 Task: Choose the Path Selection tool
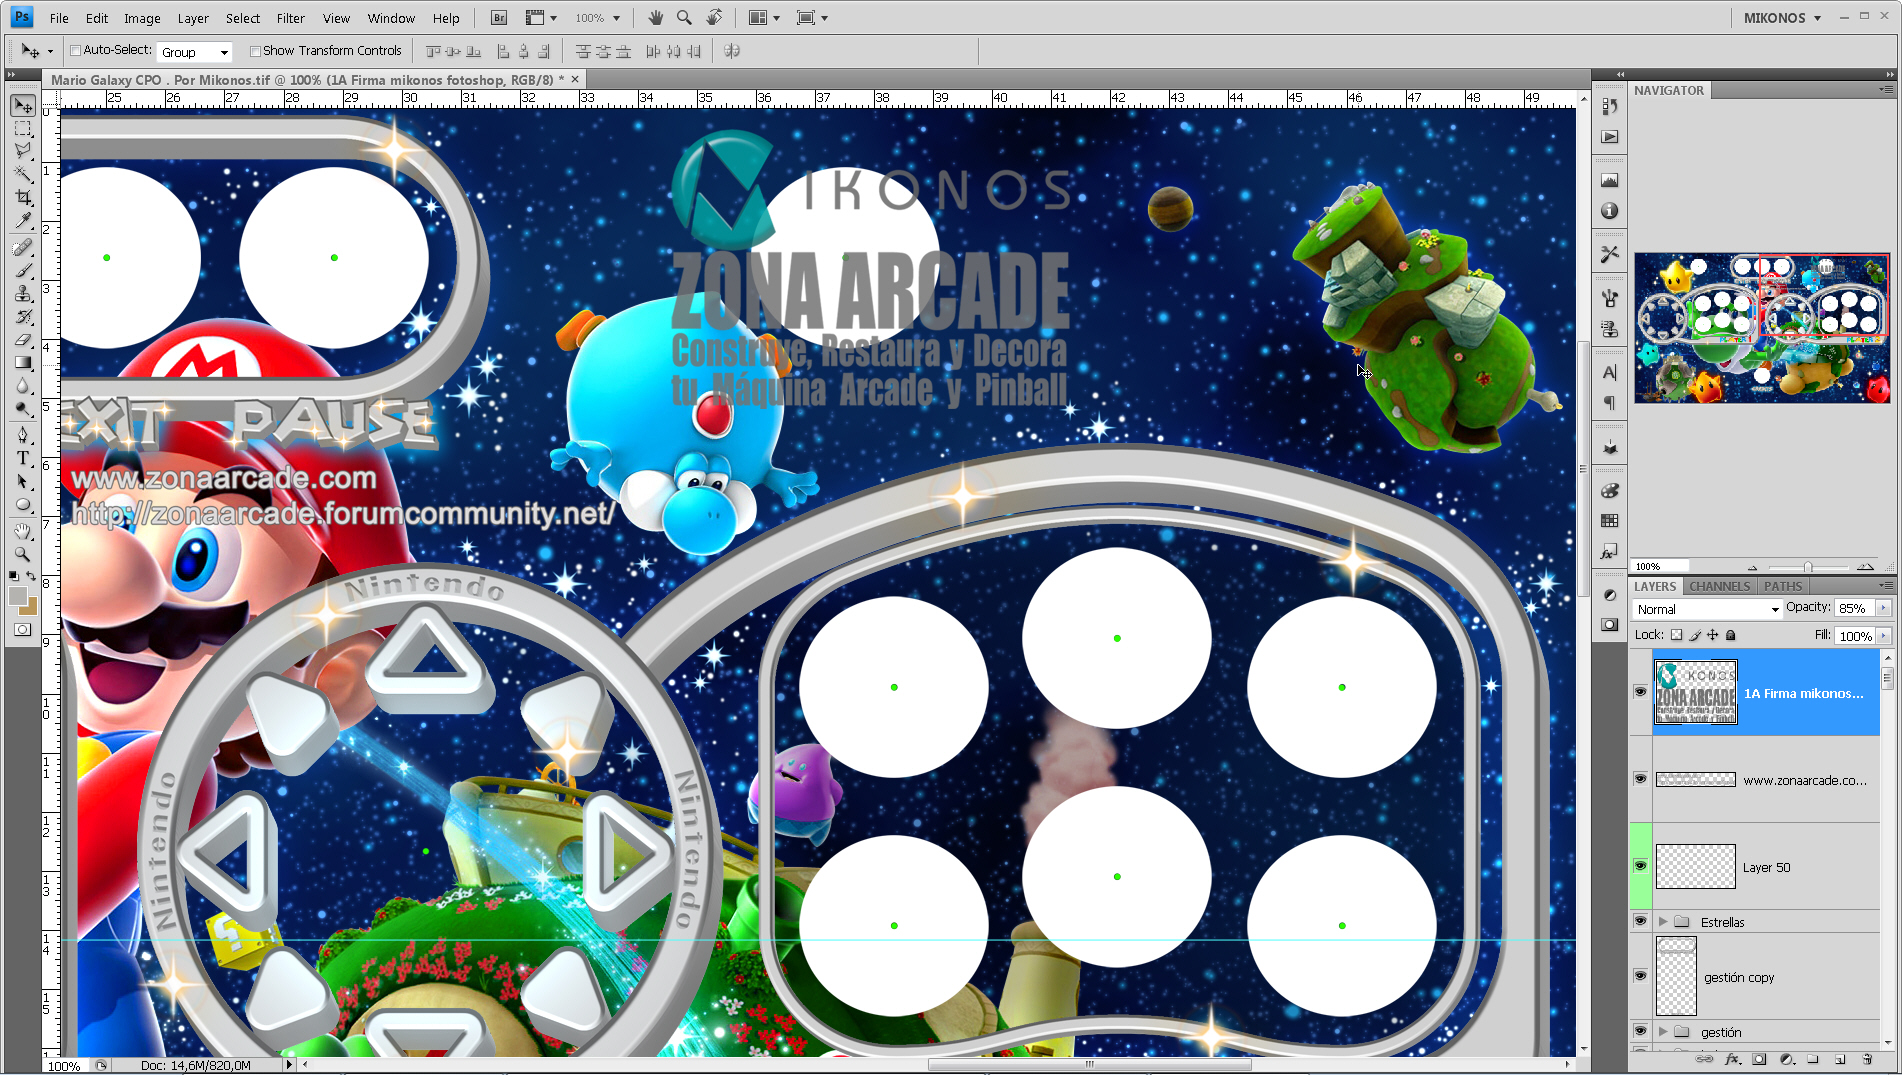click(23, 482)
